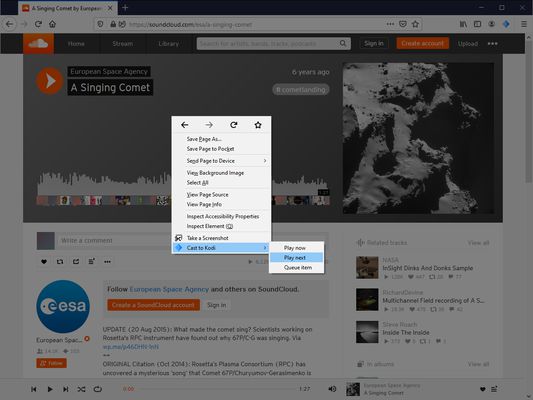Go to the Stream nav item
This screenshot has width=533, height=400.
coord(123,44)
